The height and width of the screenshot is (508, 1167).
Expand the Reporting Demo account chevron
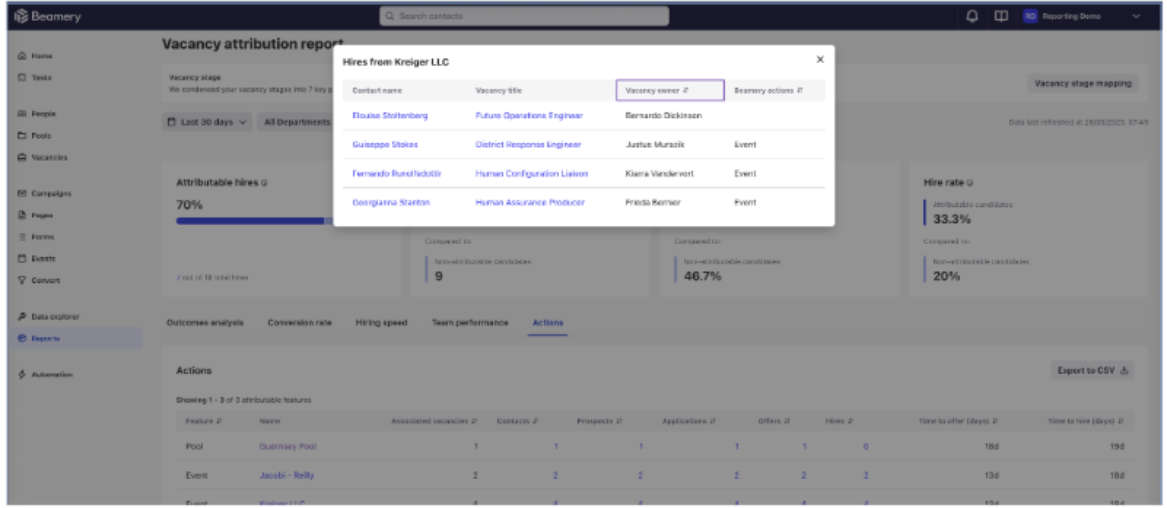[x=1136, y=16]
